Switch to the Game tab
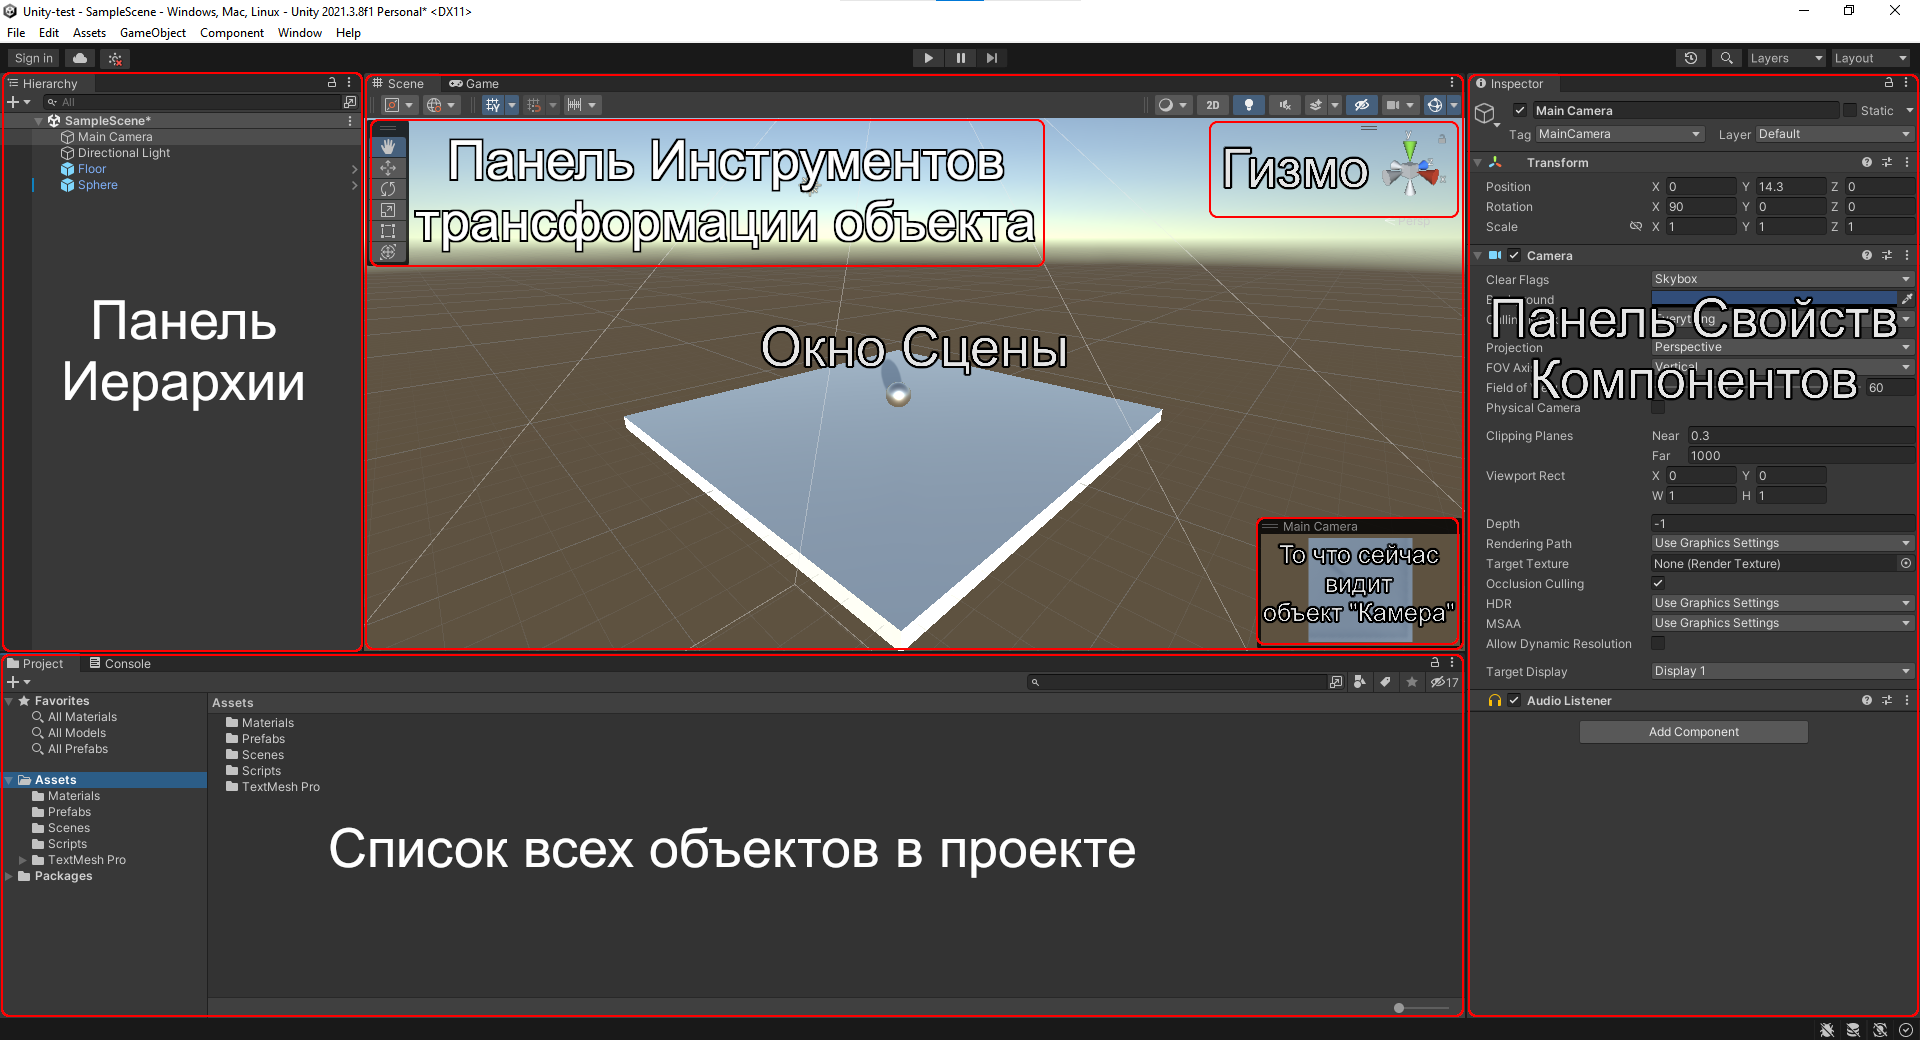This screenshot has height=1040, width=1920. [474, 83]
